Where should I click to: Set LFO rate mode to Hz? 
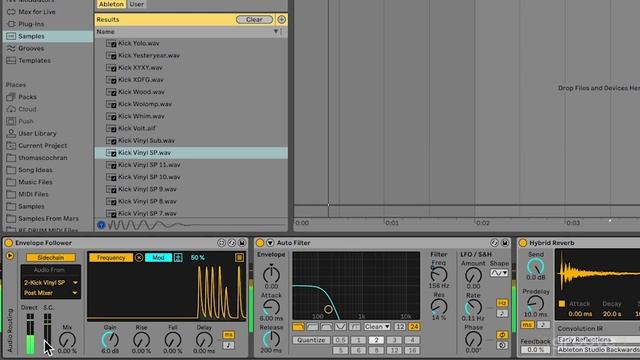point(502,303)
